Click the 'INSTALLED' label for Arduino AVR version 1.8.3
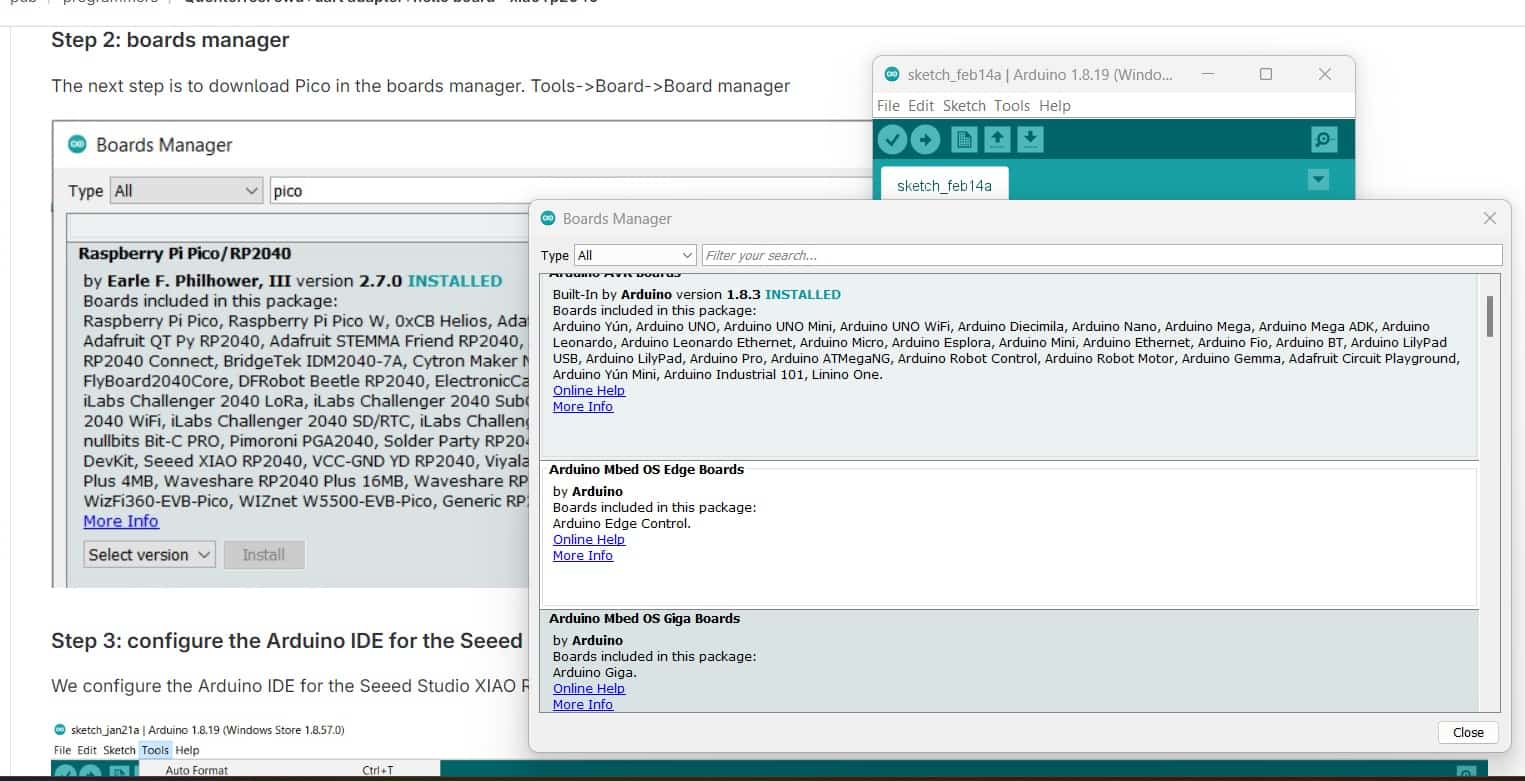This screenshot has height=781, width=1525. tap(803, 295)
